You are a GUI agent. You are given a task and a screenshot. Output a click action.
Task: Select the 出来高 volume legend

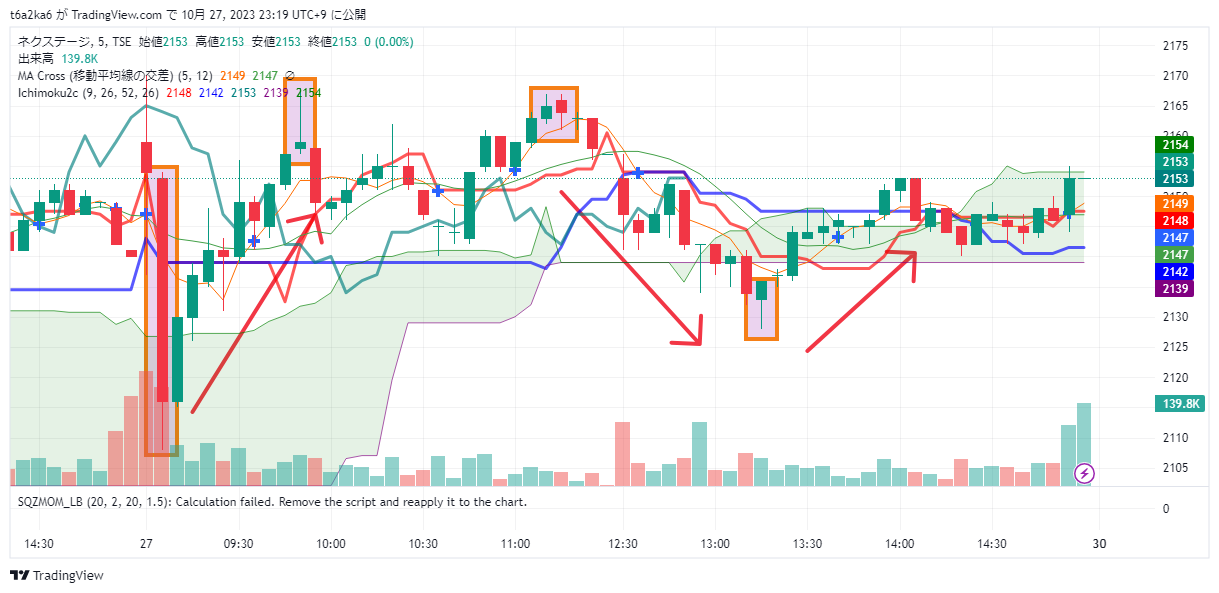click(x=36, y=59)
